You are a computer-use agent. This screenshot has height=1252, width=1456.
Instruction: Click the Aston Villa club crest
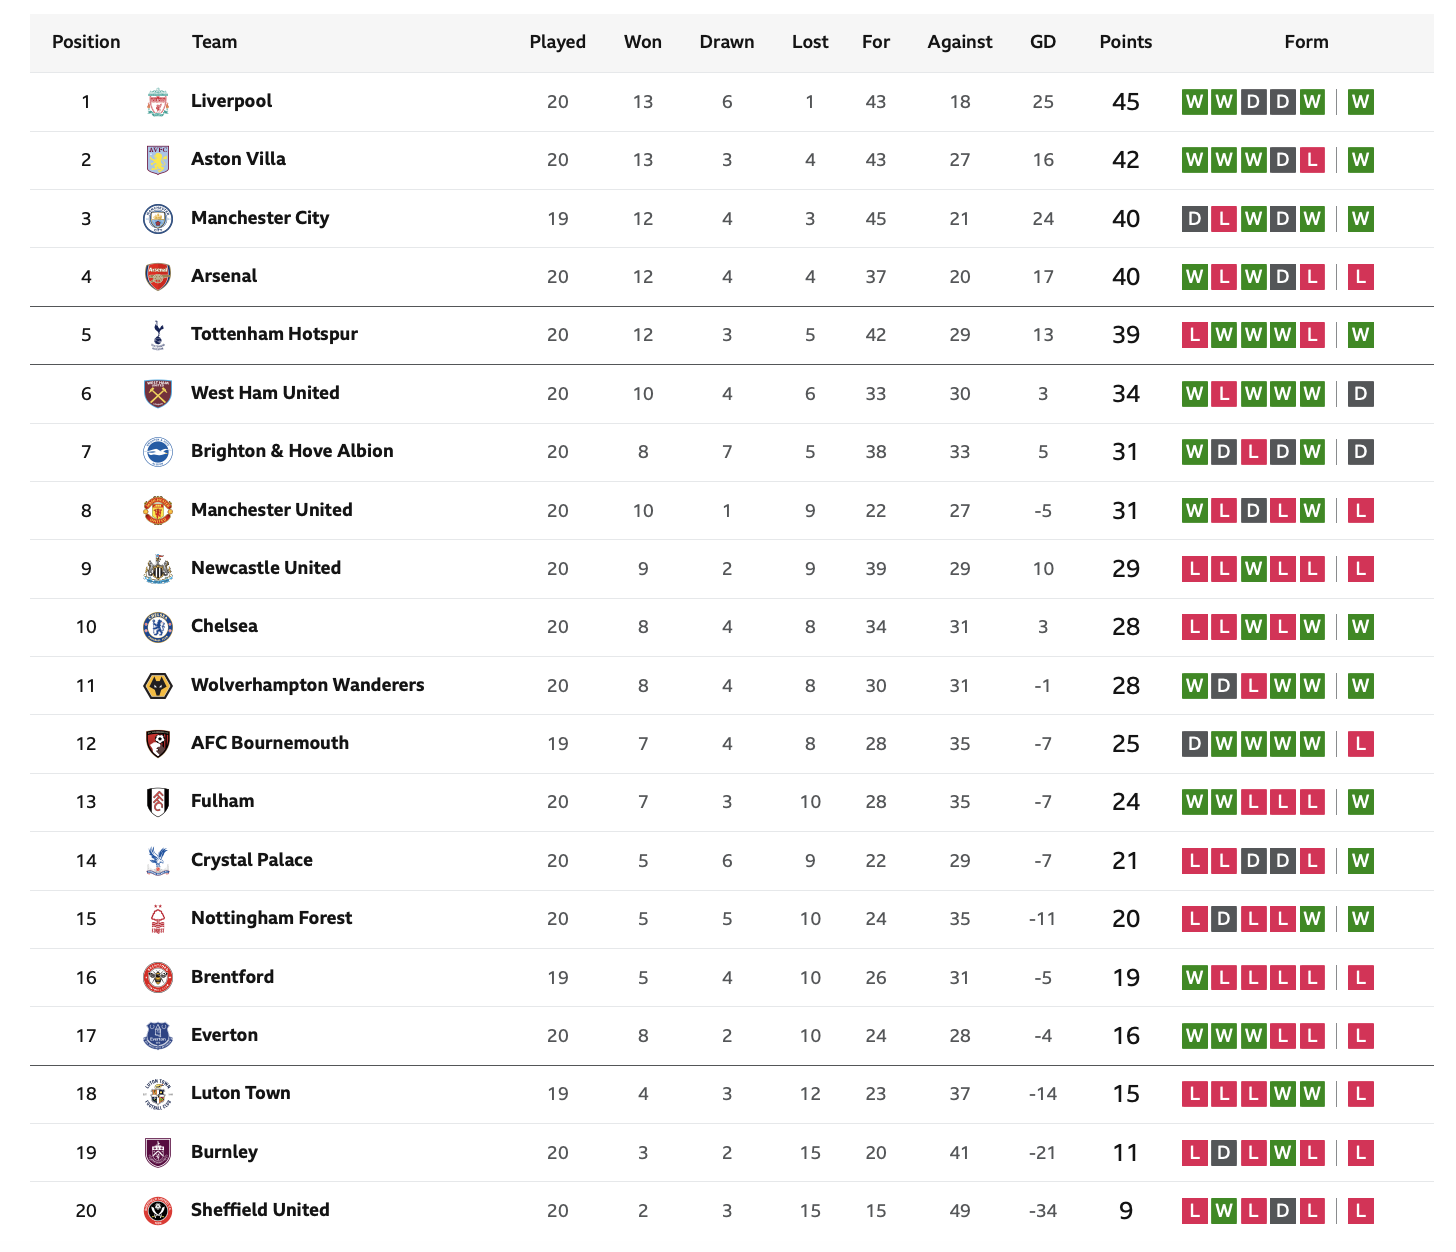click(158, 160)
